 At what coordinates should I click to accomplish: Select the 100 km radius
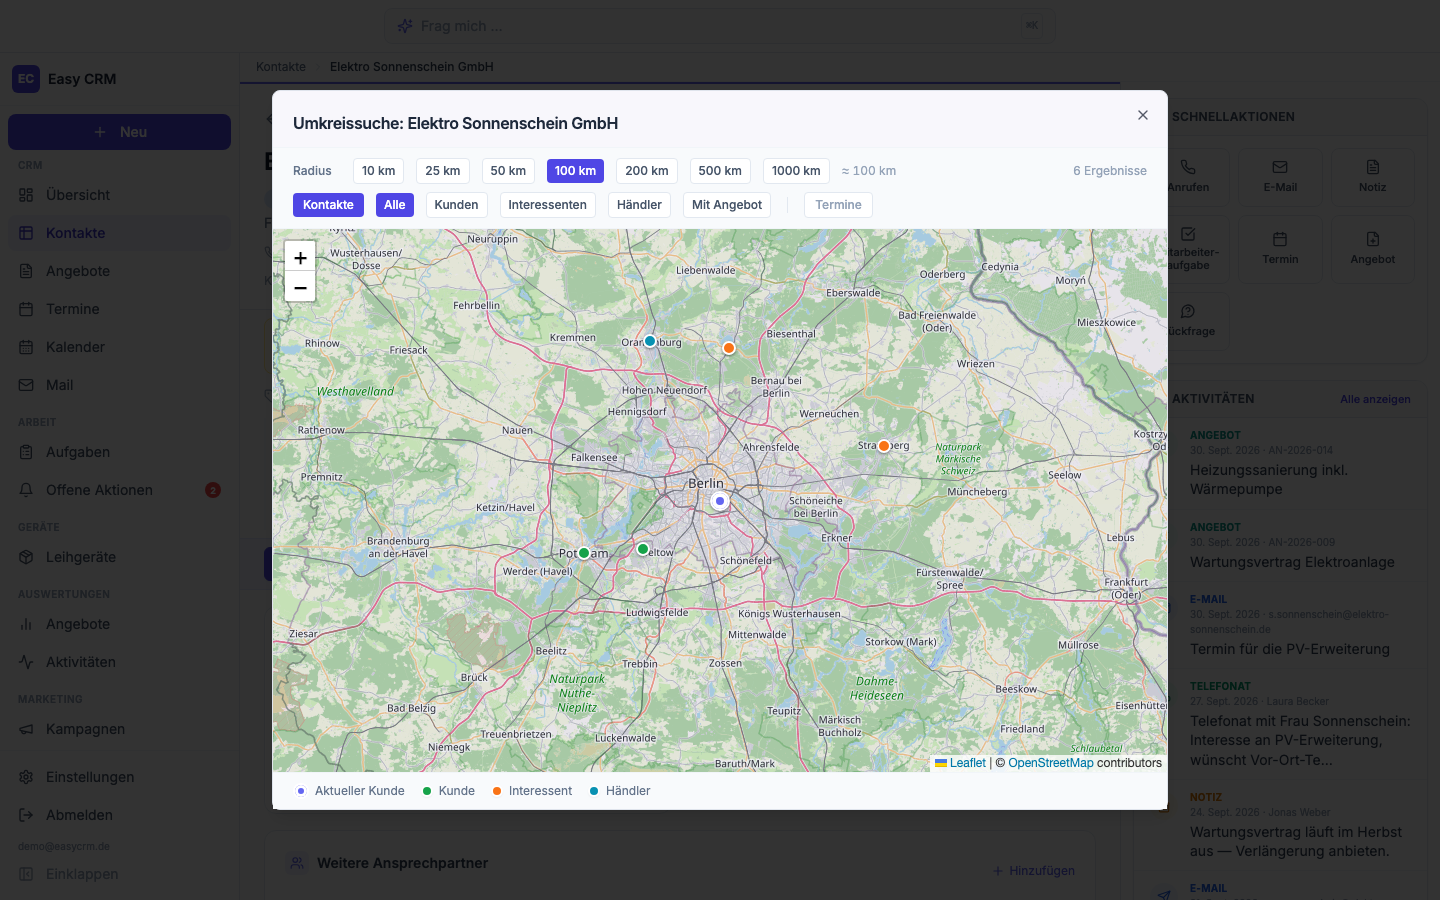click(x=575, y=171)
